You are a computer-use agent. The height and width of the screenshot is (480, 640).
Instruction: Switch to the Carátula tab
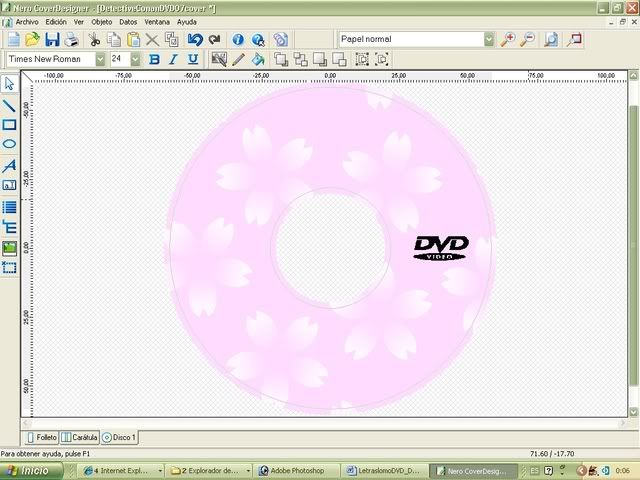[80, 437]
